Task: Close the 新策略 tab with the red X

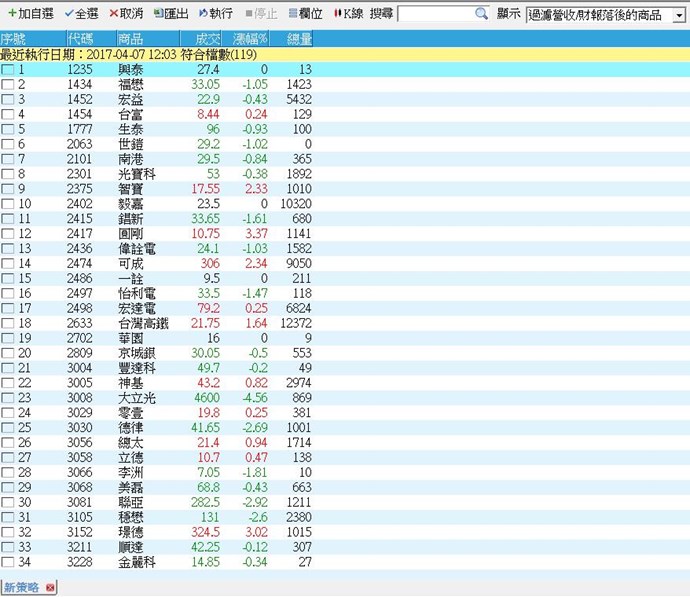Action: [50, 587]
